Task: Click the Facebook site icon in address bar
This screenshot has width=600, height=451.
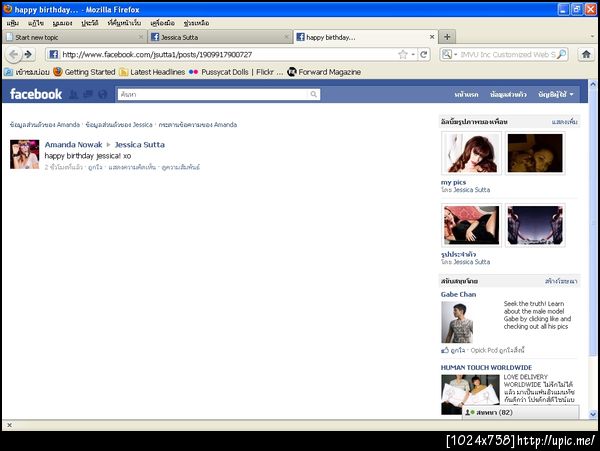Action: (x=54, y=54)
